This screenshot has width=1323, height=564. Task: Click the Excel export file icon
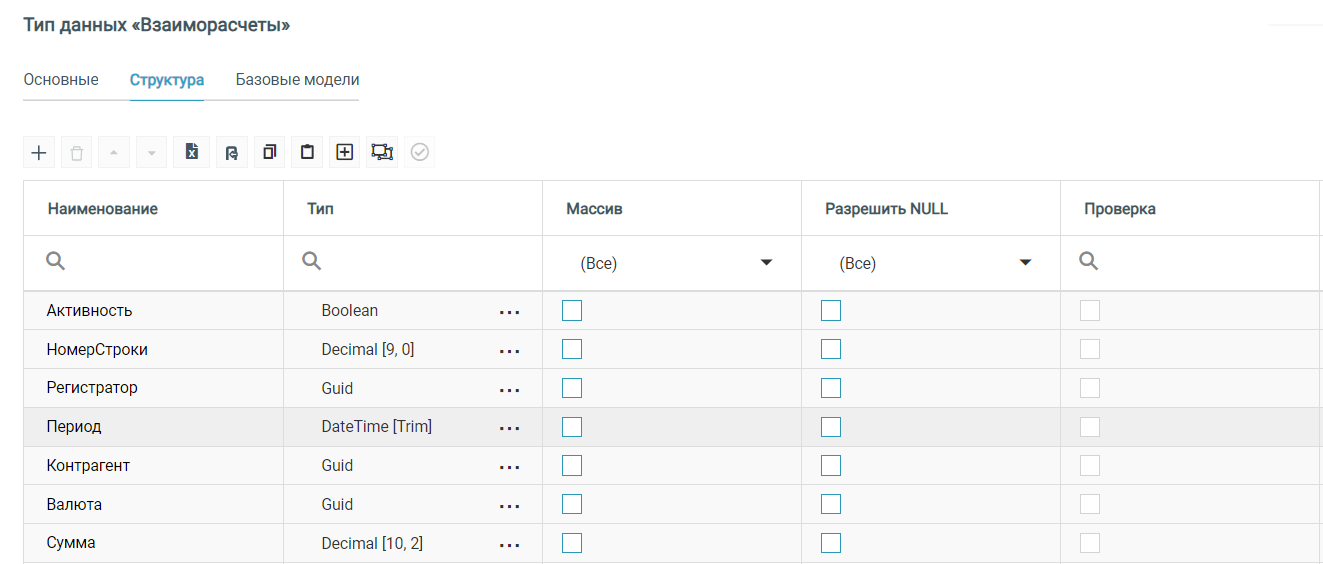point(192,152)
